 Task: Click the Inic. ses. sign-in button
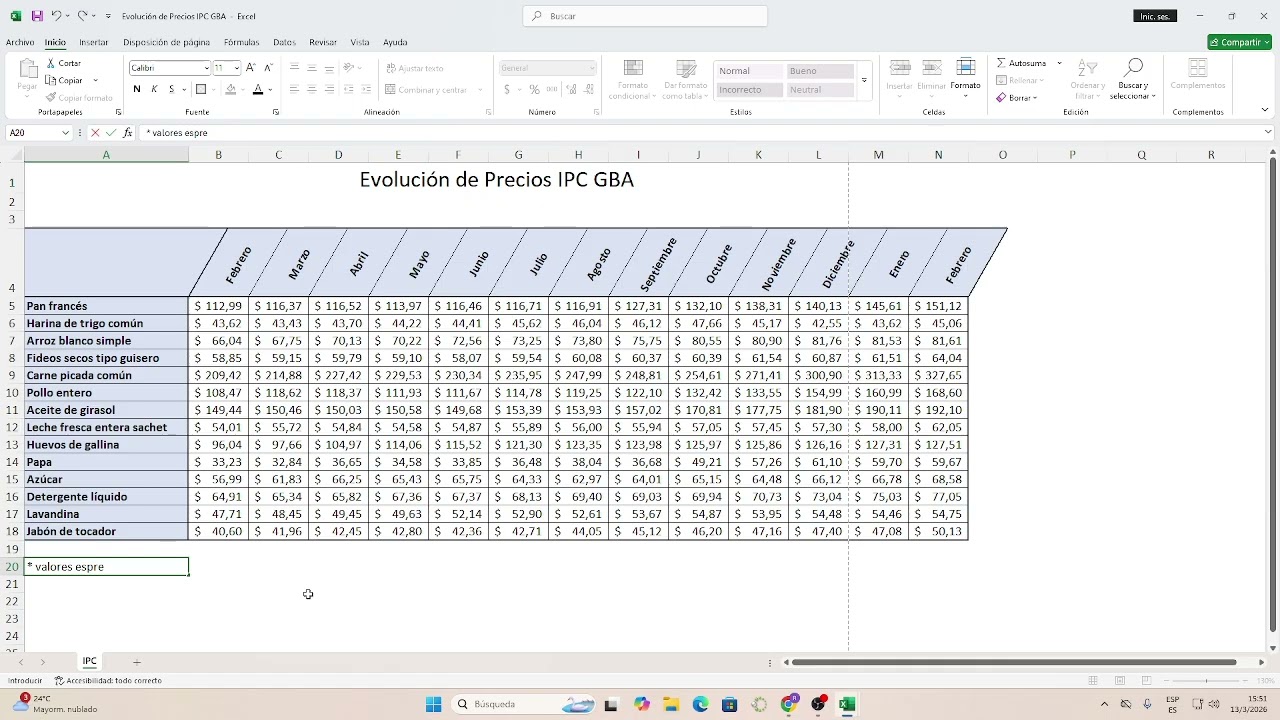coord(1155,16)
